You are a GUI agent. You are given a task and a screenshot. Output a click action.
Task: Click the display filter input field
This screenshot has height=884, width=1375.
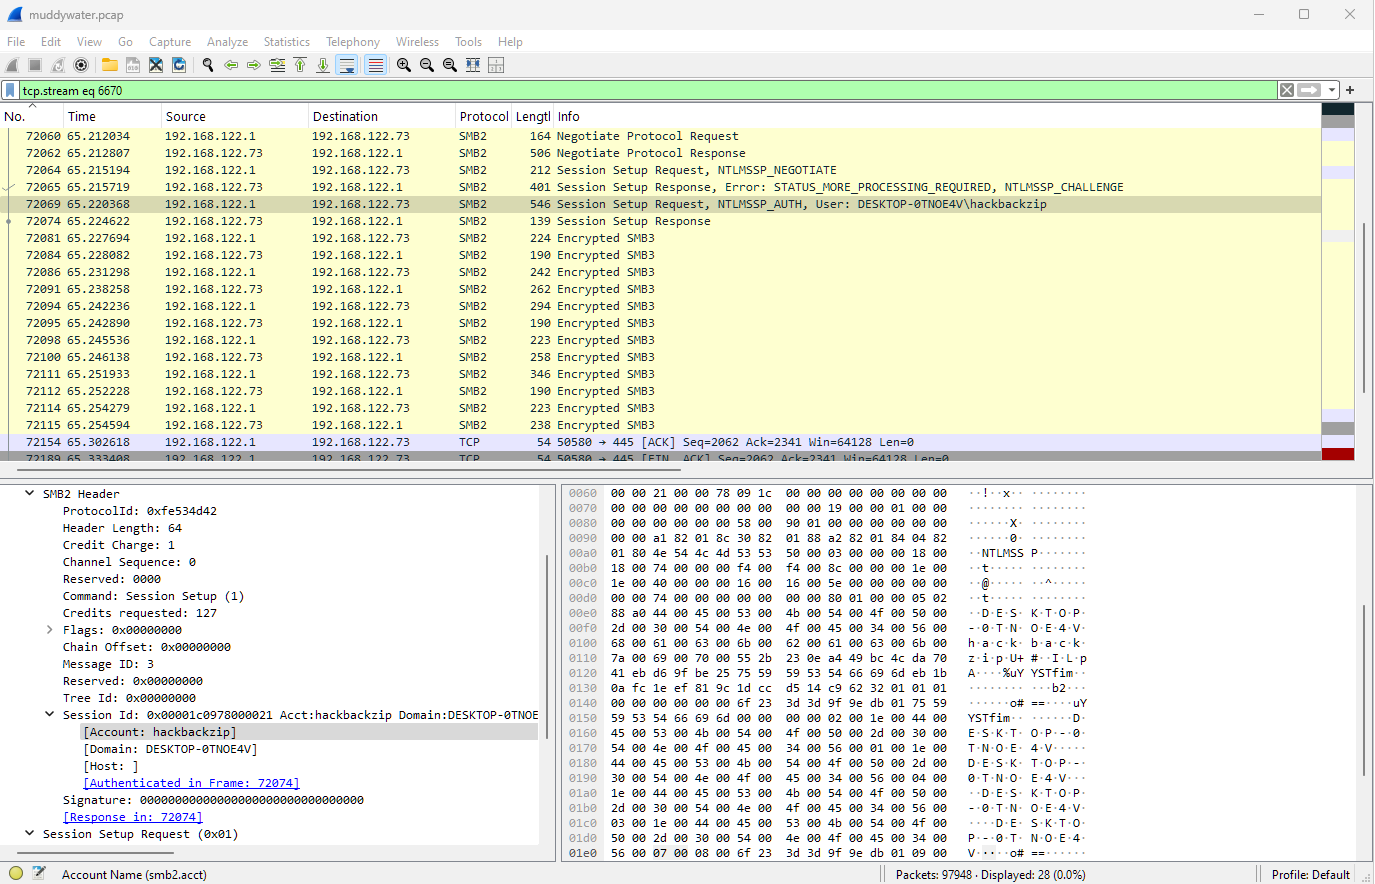(648, 90)
